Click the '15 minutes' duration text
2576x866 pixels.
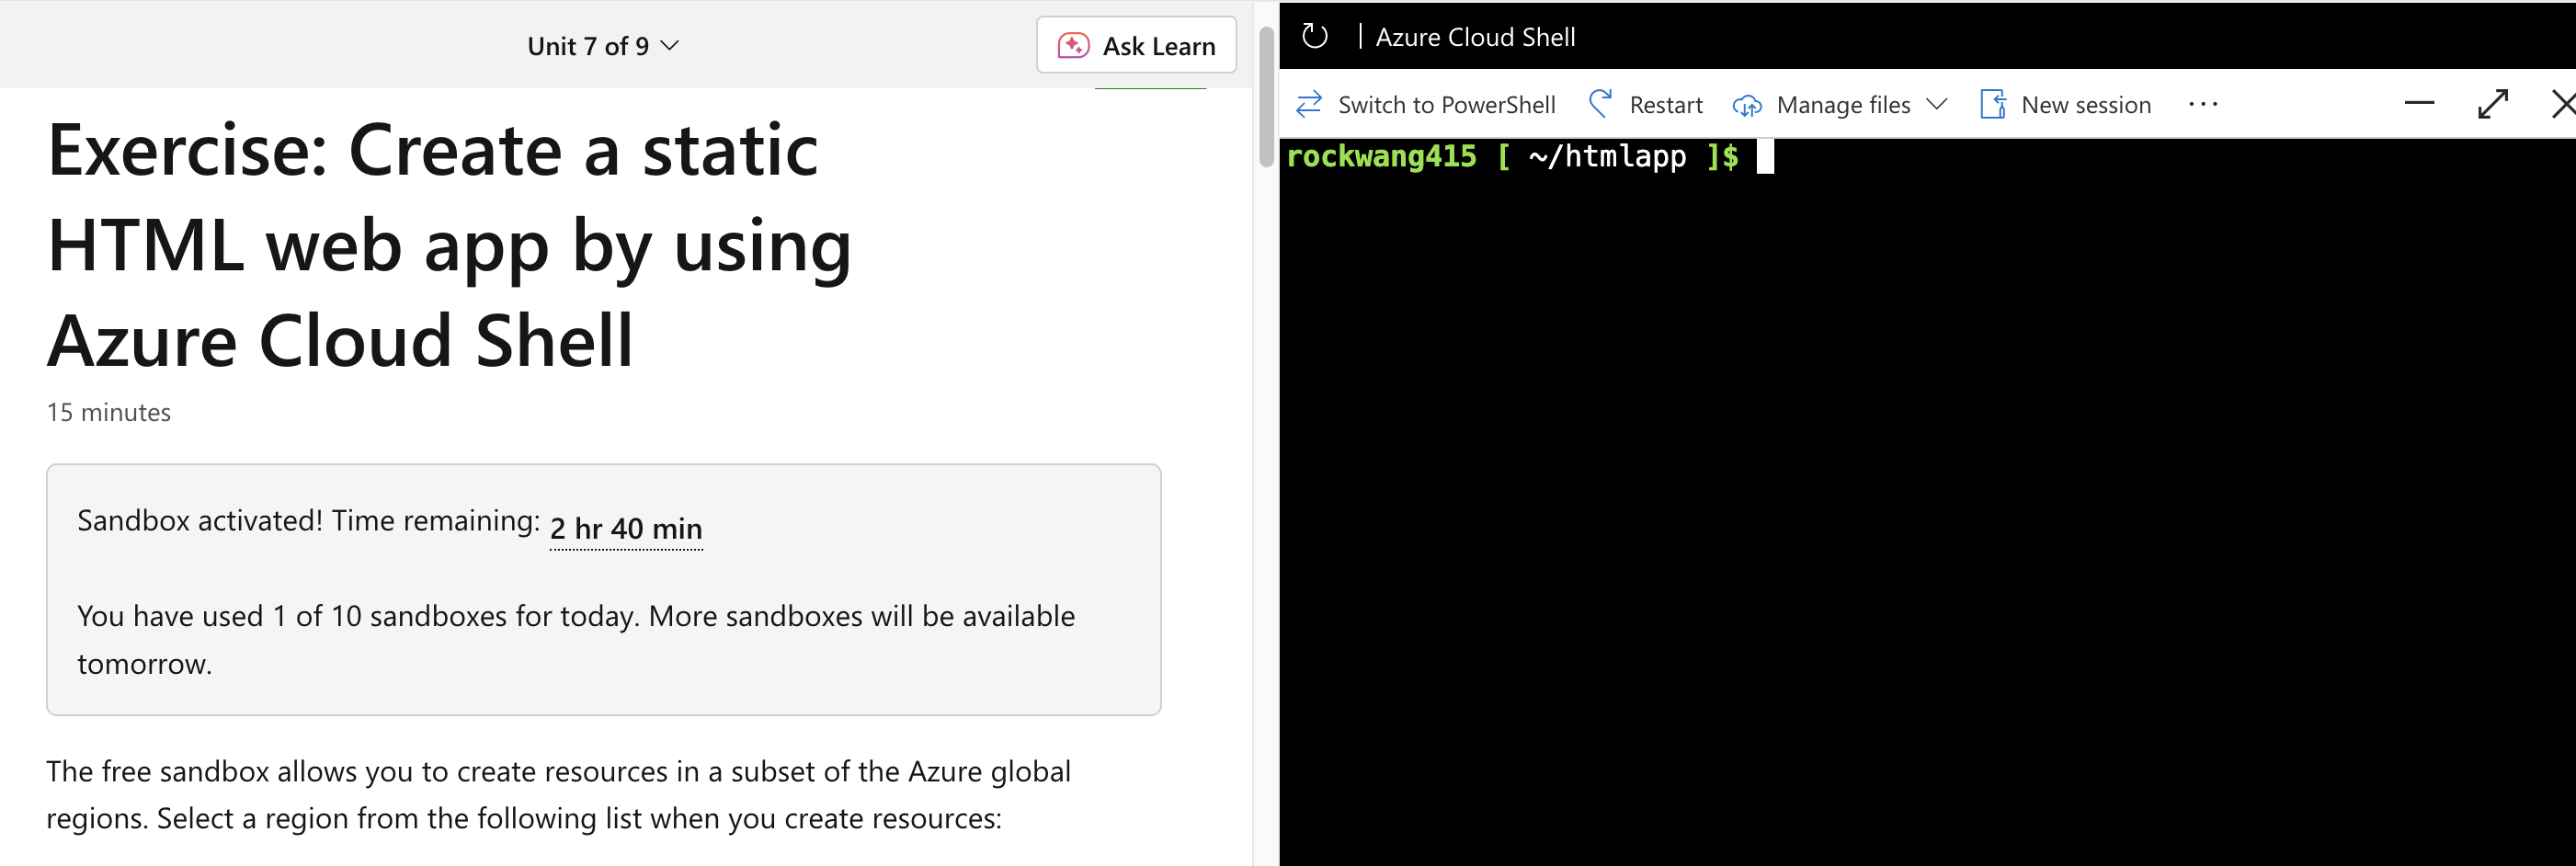coord(108,412)
